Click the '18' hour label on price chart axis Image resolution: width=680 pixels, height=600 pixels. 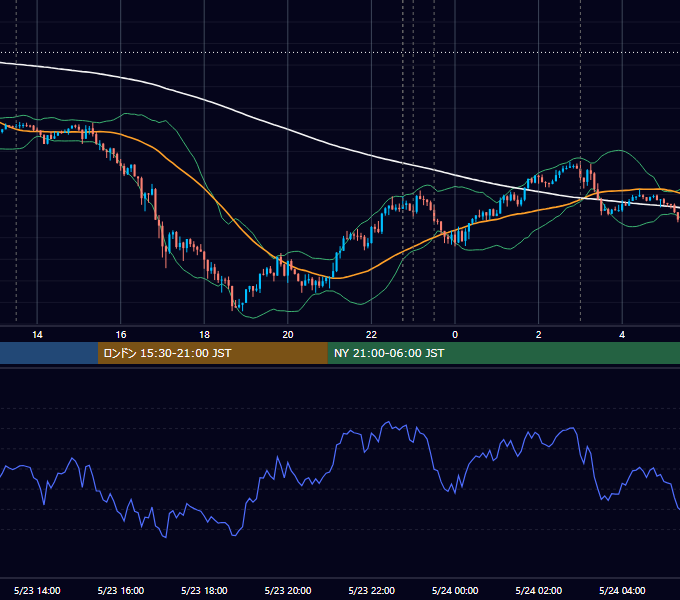click(x=204, y=335)
